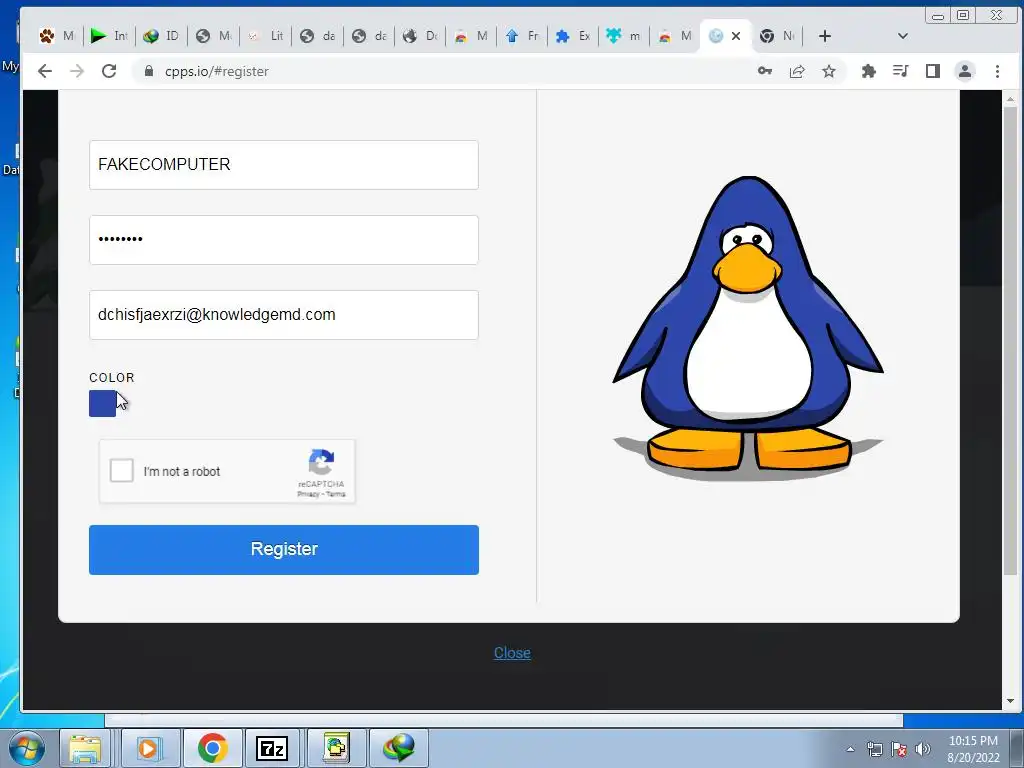Click the scrollbar up arrow
The width and height of the screenshot is (1024, 768).
(x=1010, y=99)
